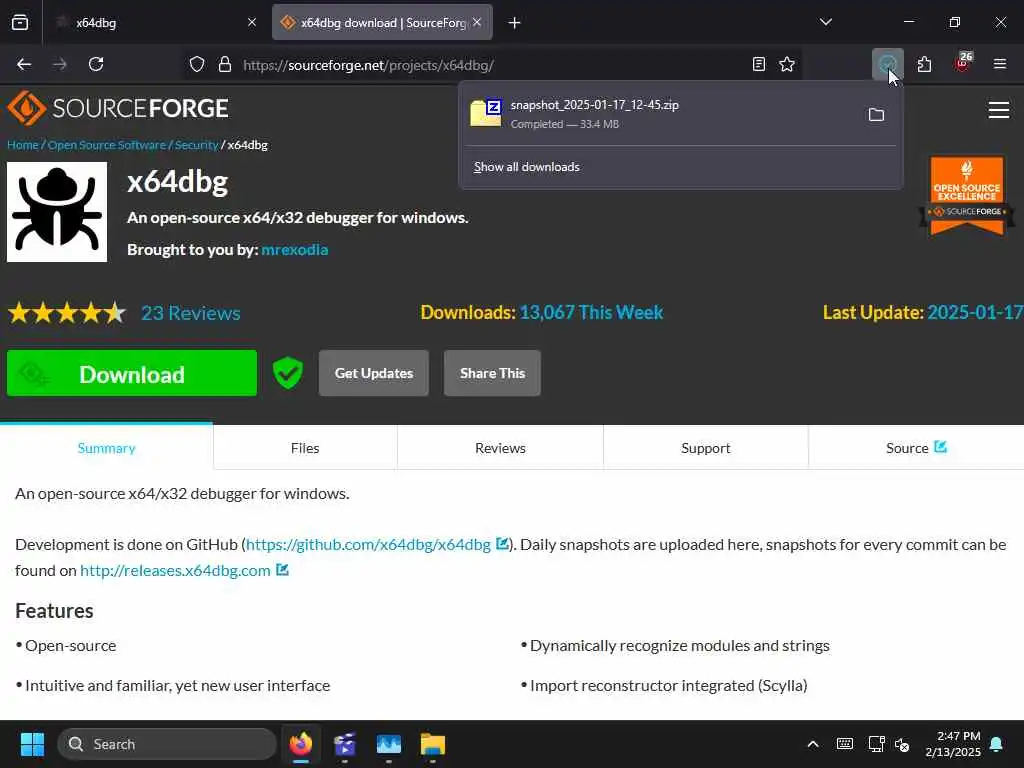Click the Open Source Excellence badge
Viewport: 1024px width, 768px height.
pyautogui.click(x=967, y=195)
